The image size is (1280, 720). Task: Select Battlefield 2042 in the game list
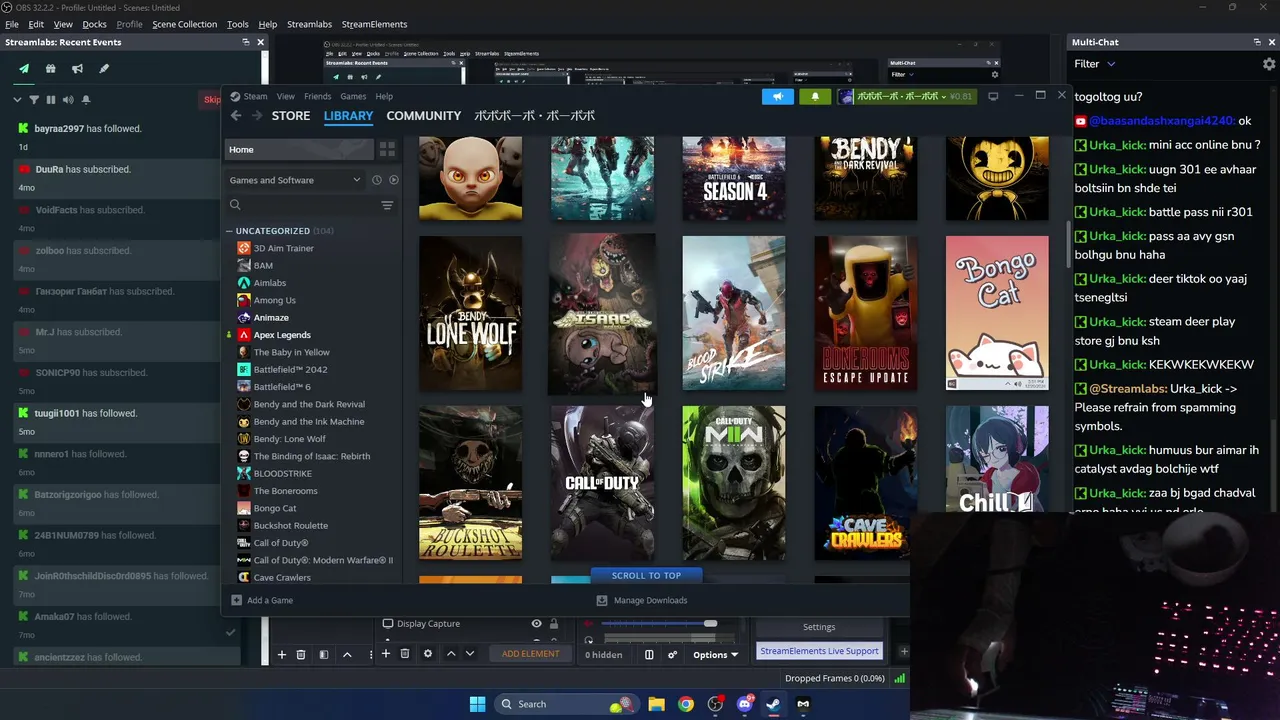[x=290, y=370]
